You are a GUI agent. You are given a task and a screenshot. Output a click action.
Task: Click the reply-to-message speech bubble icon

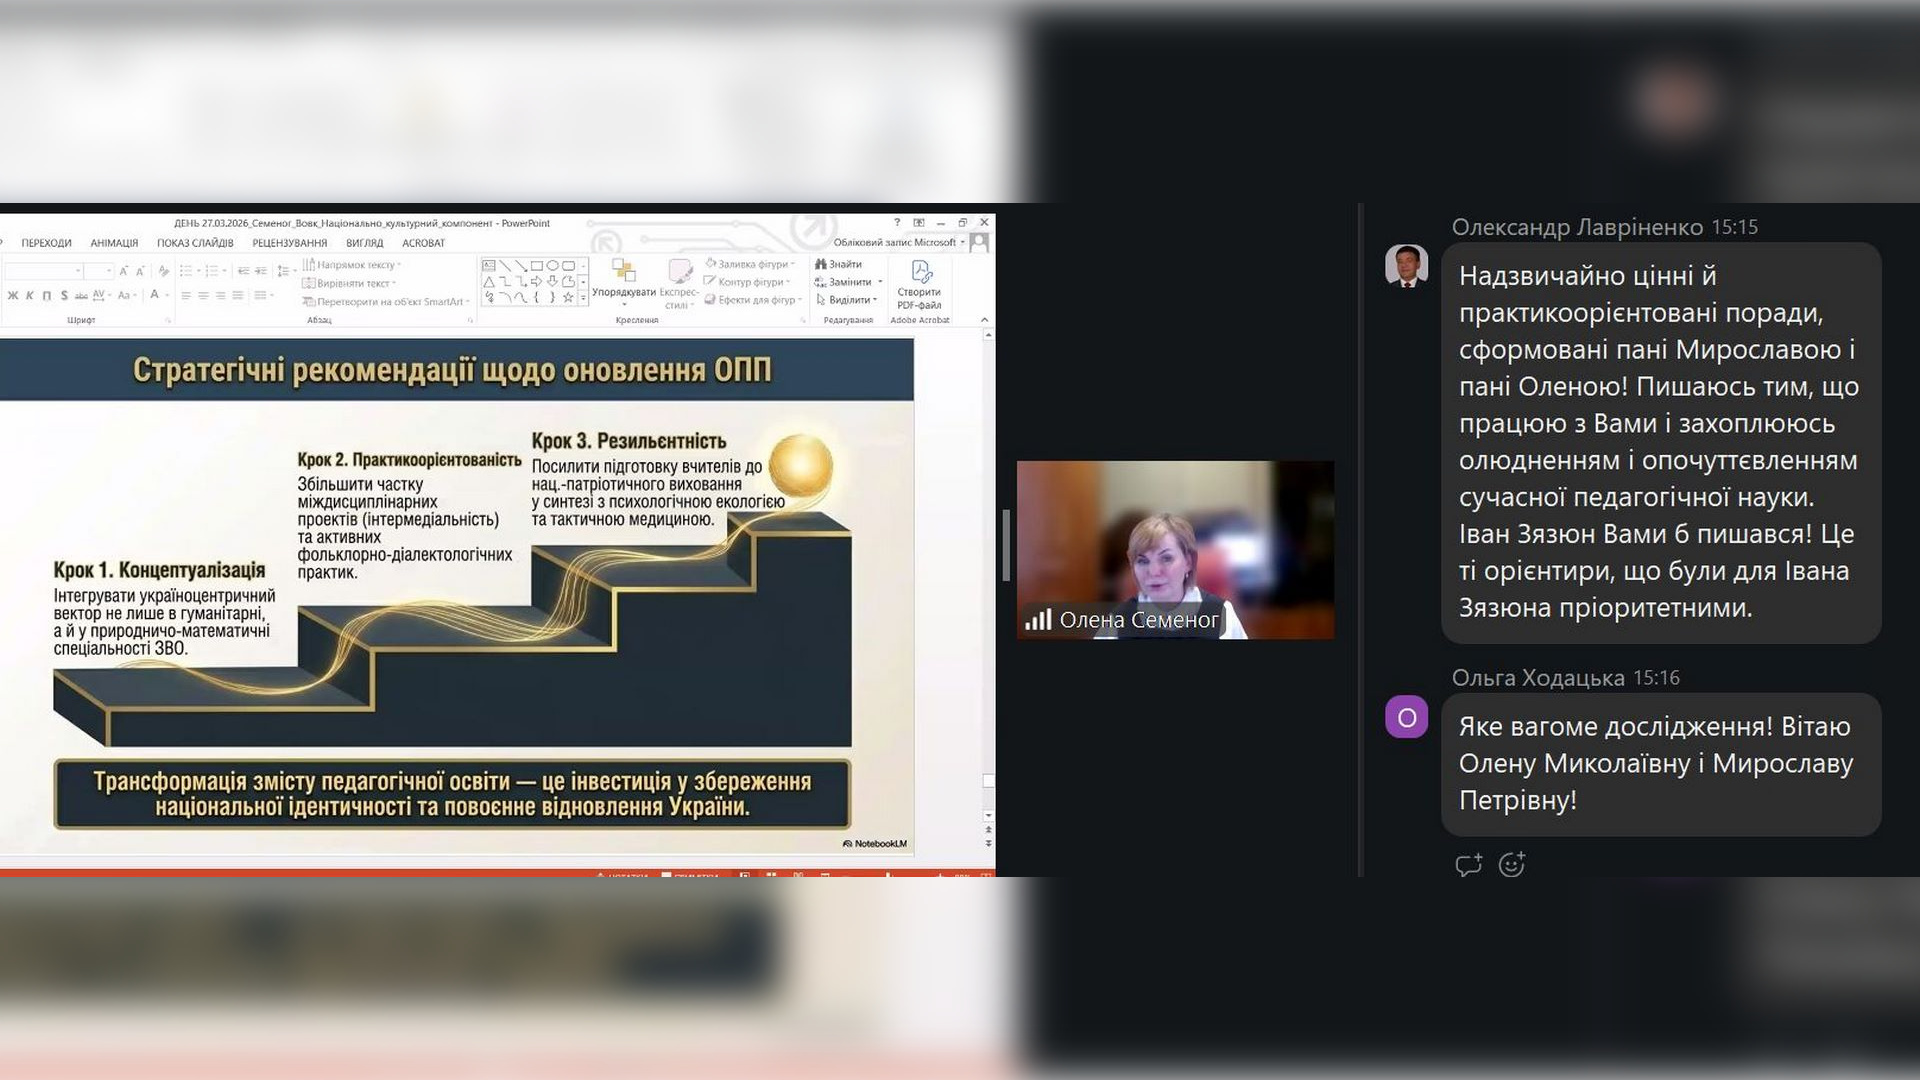1468,864
